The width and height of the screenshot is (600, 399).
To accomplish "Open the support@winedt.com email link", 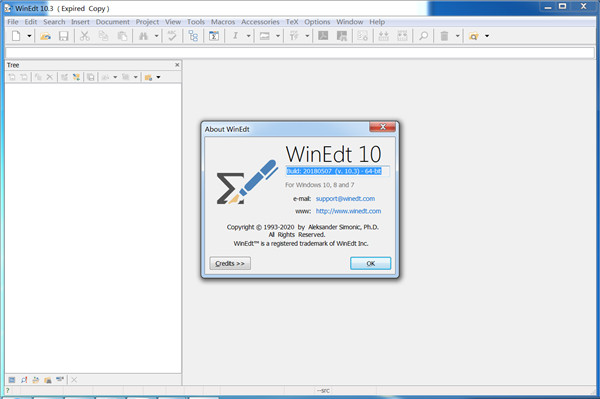I will (345, 199).
